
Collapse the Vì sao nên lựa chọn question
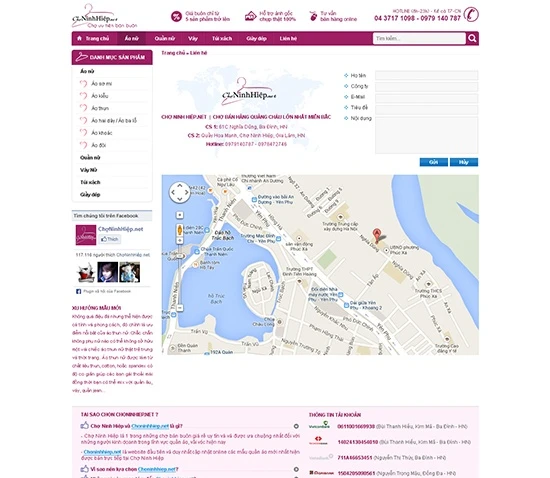click(x=296, y=469)
